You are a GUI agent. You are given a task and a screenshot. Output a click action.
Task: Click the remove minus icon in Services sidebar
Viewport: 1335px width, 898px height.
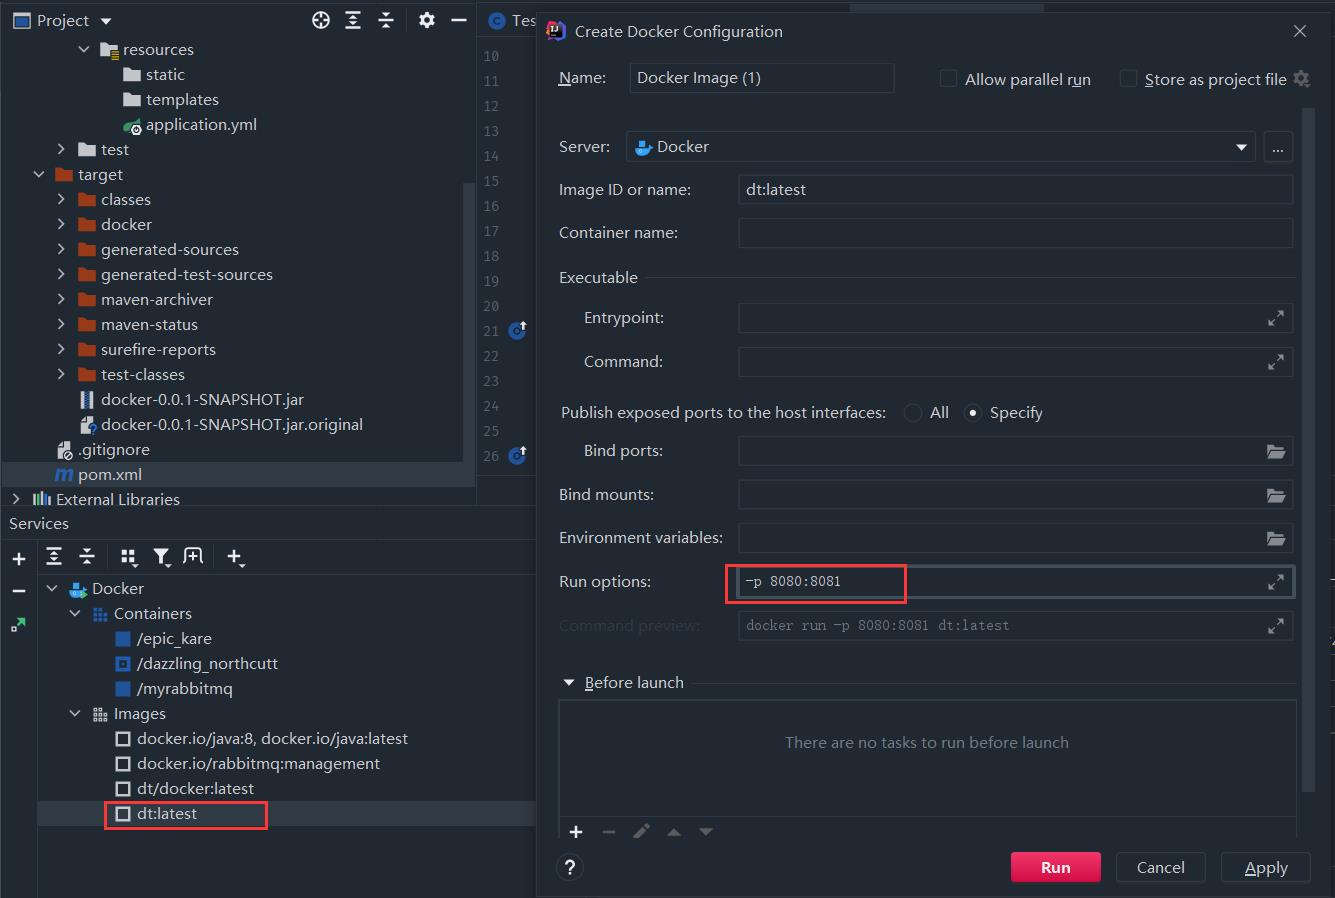pos(18,591)
